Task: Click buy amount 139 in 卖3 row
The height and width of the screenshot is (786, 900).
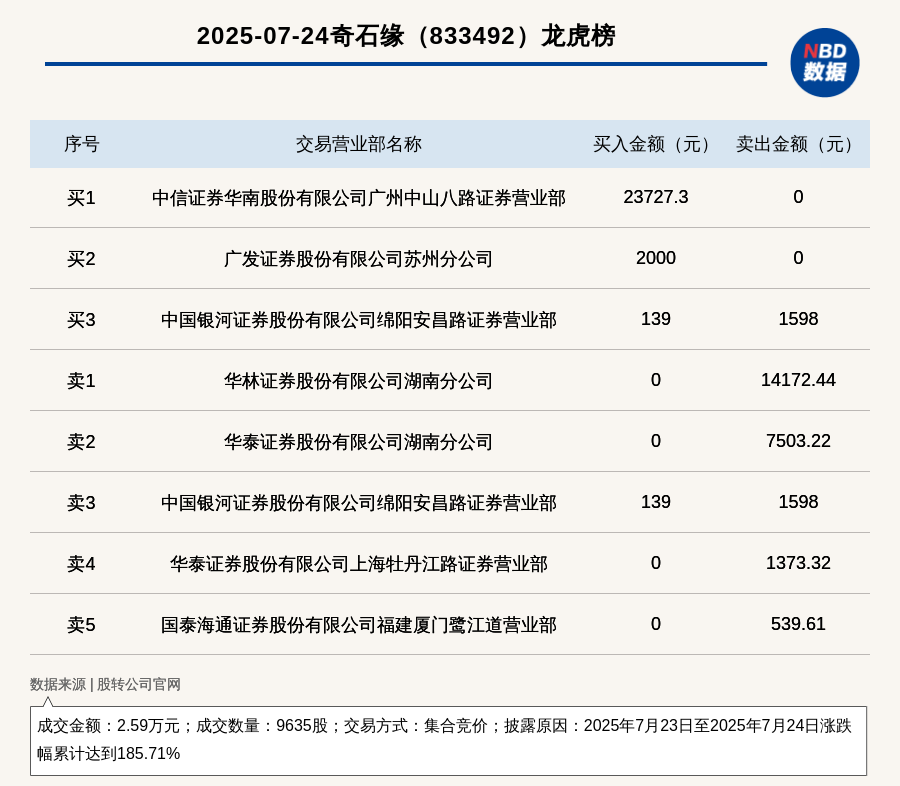Action: pos(655,502)
